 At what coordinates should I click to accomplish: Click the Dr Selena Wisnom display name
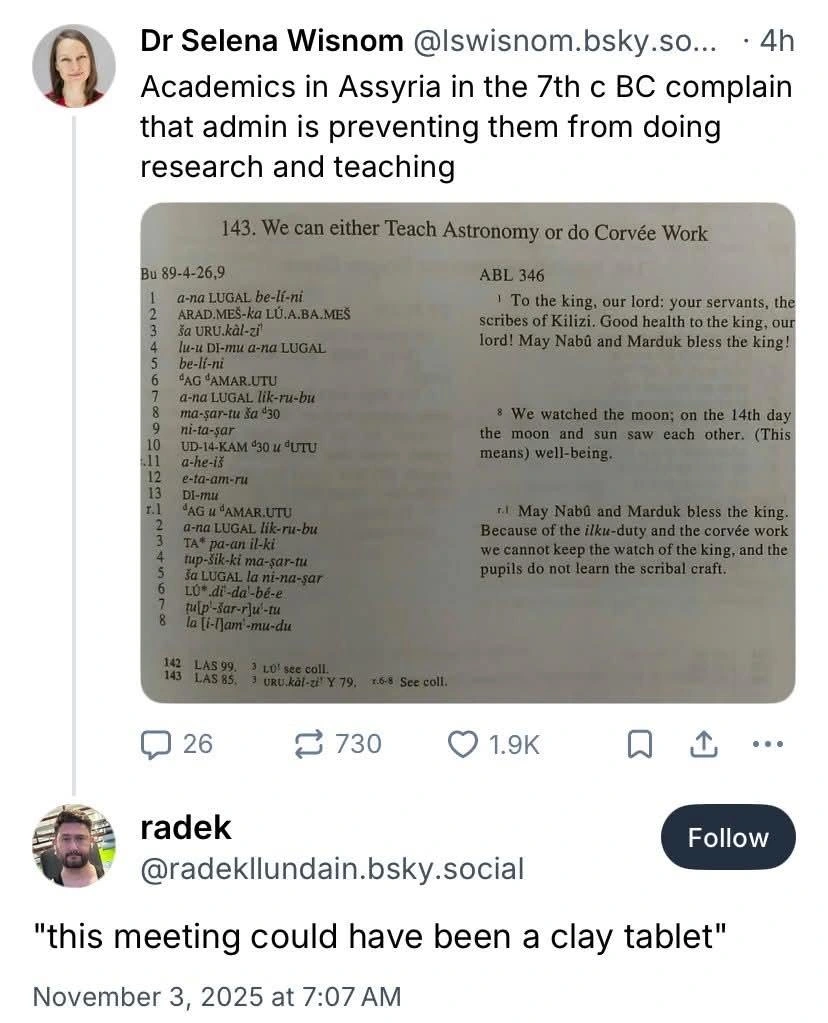click(272, 41)
